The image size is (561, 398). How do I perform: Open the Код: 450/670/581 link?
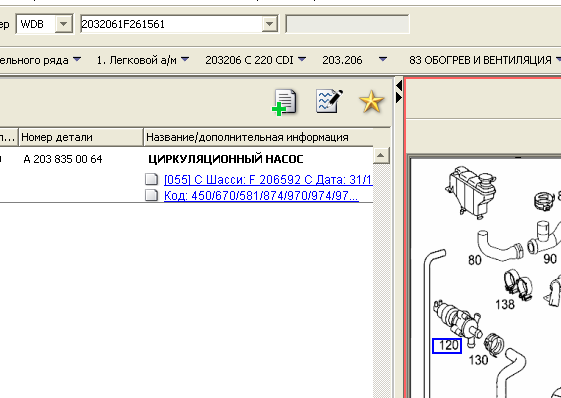pos(261,196)
